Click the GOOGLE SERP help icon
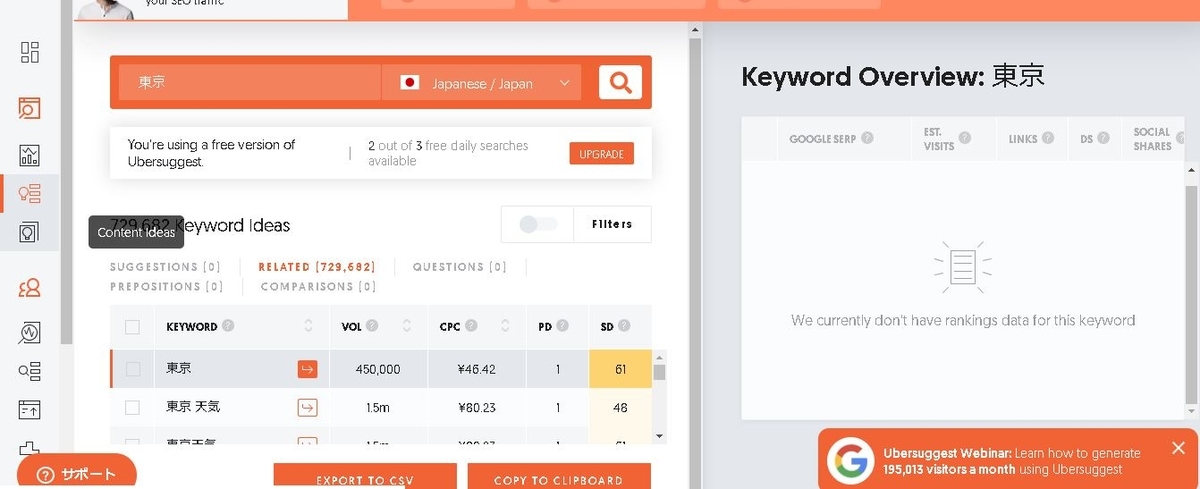Screen dimensions: 1200x489 [867, 138]
